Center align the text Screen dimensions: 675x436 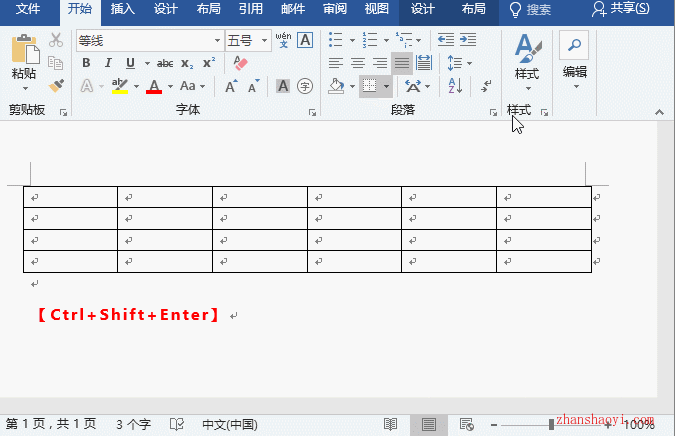point(358,63)
